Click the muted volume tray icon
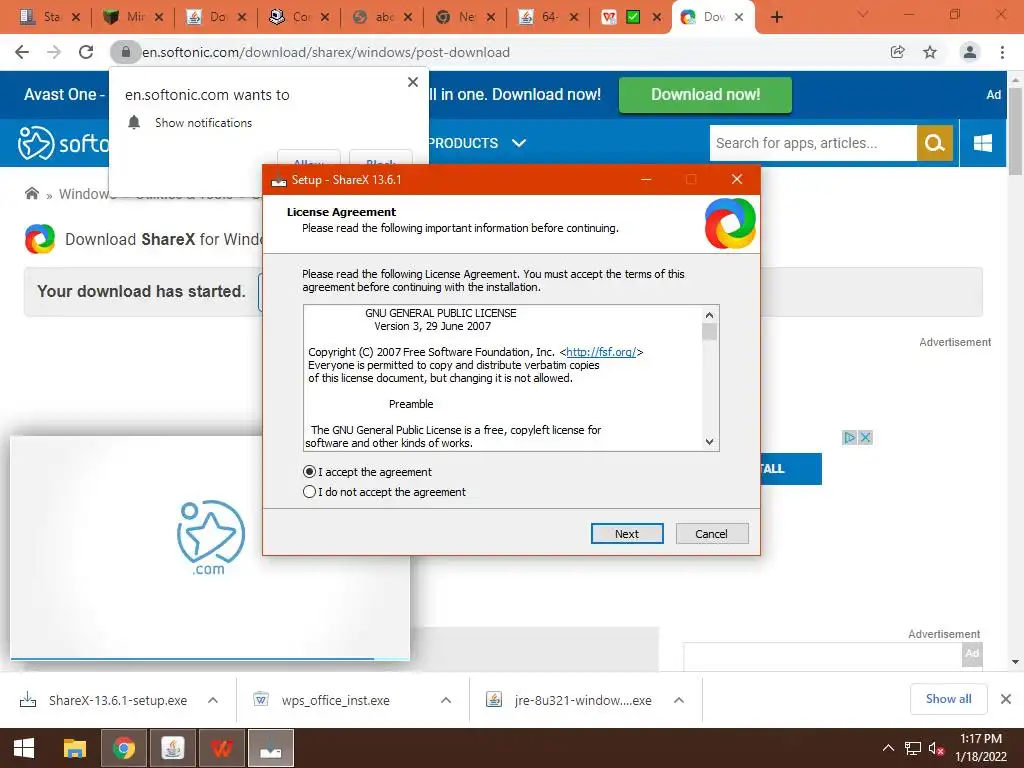Image resolution: width=1024 pixels, height=768 pixels. (936, 748)
